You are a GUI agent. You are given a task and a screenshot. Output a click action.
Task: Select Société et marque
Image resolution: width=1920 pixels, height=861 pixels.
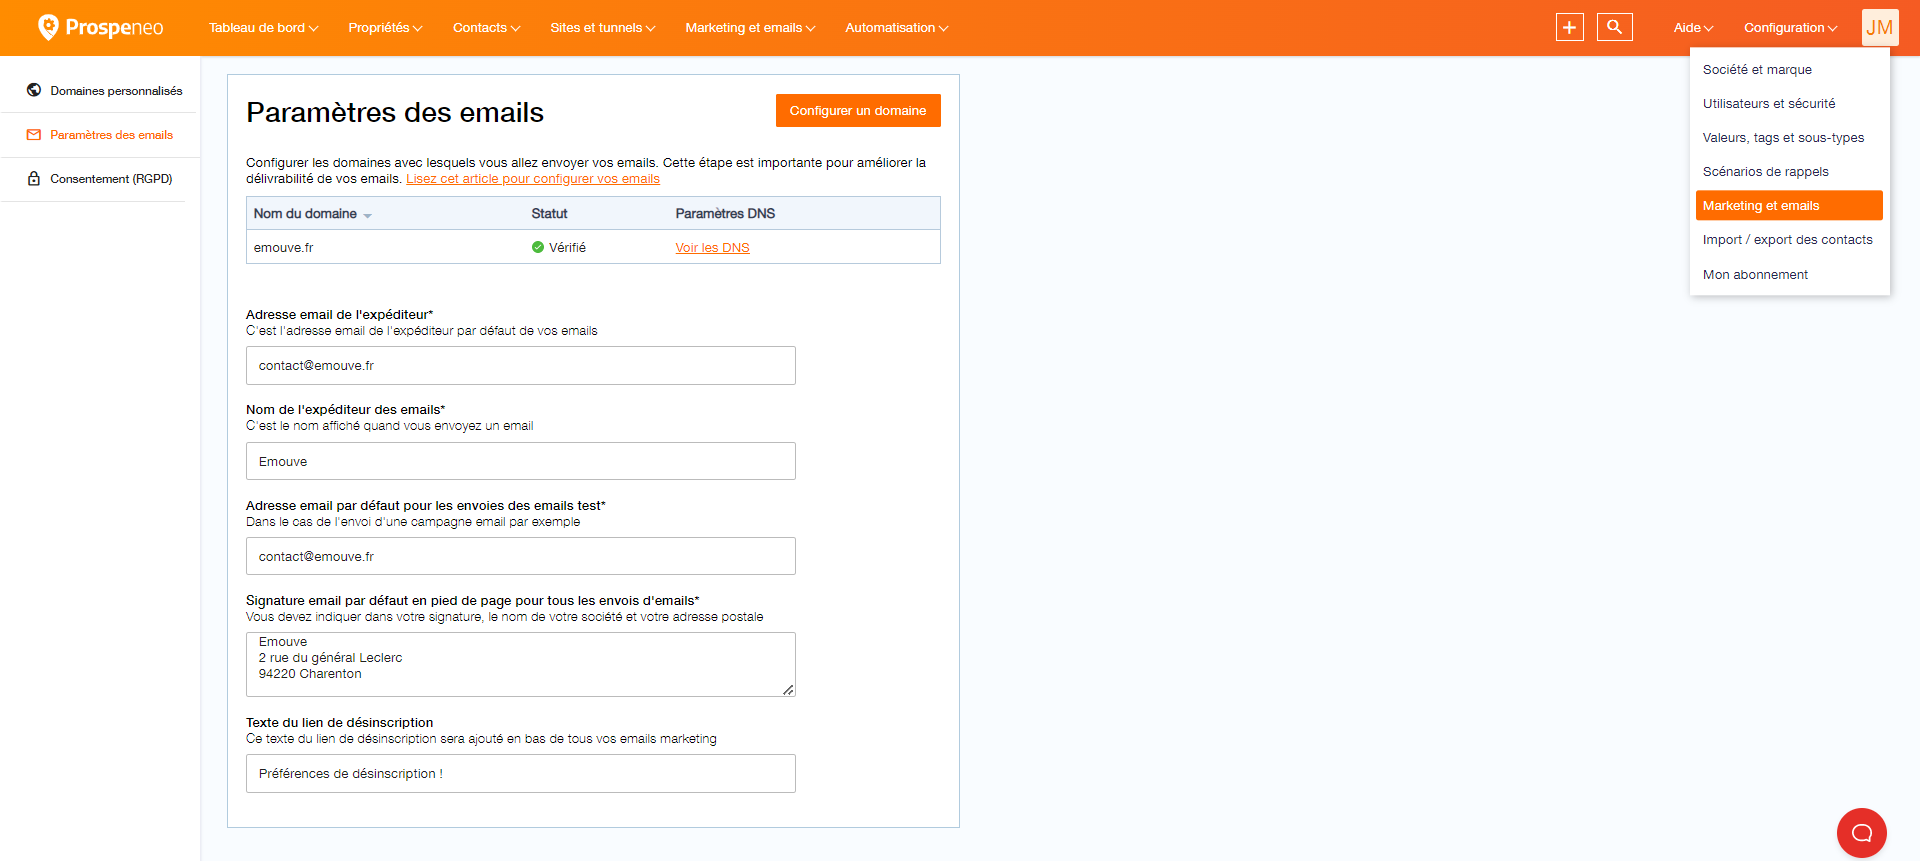pyautogui.click(x=1789, y=70)
